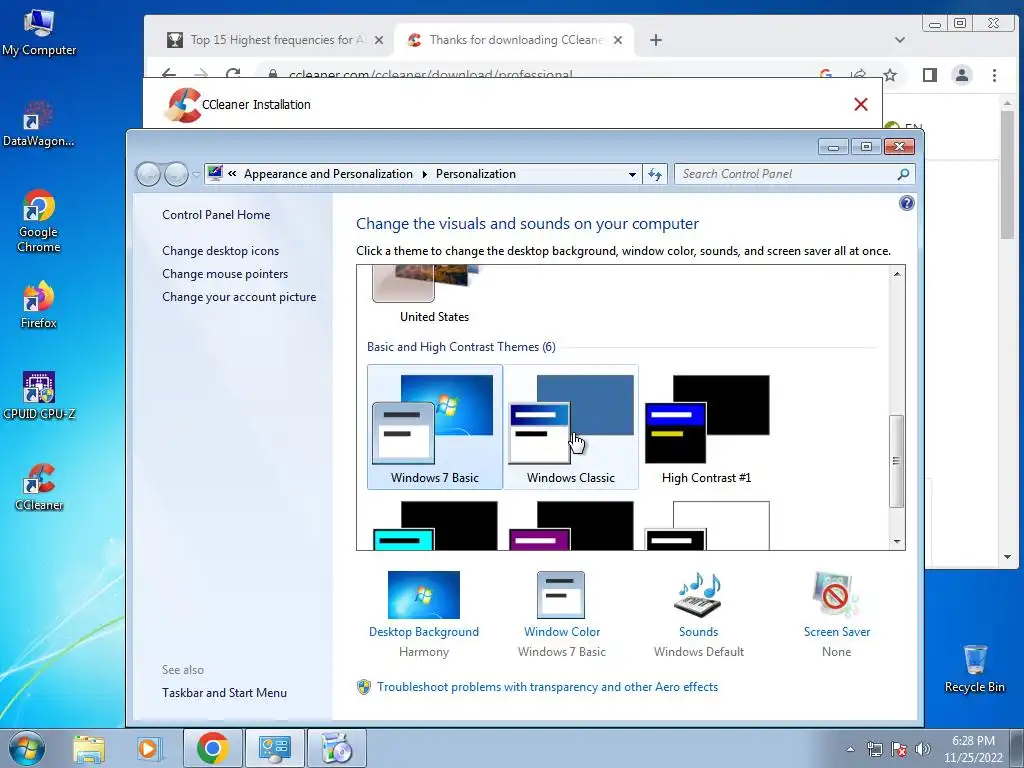Screen dimensions: 1024x768
Task: Click the Personalization breadcrumb
Action: 475,174
